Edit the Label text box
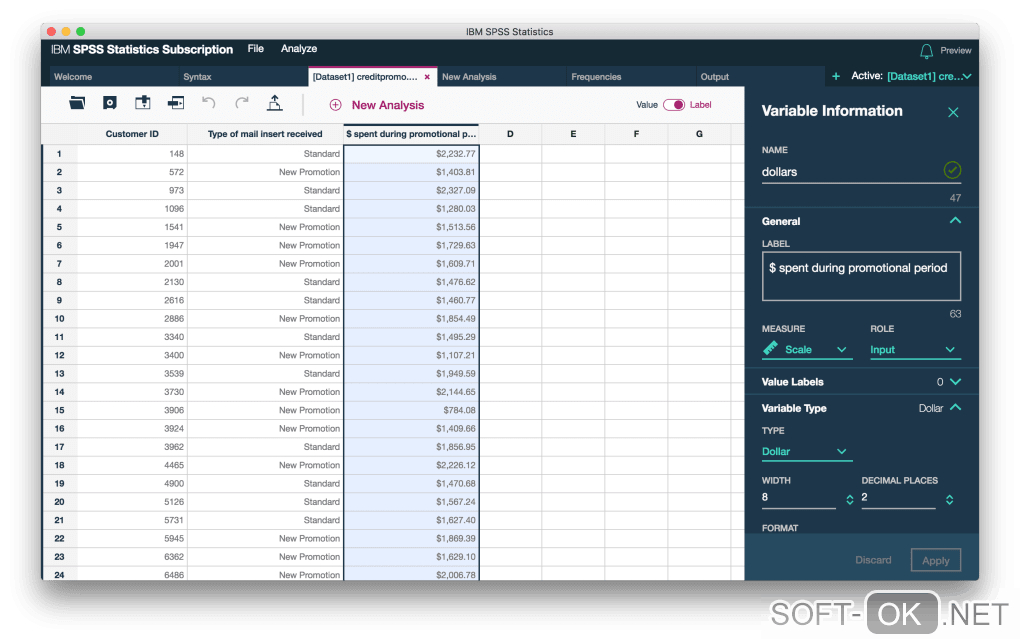The height and width of the screenshot is (639, 1020). pos(861,277)
